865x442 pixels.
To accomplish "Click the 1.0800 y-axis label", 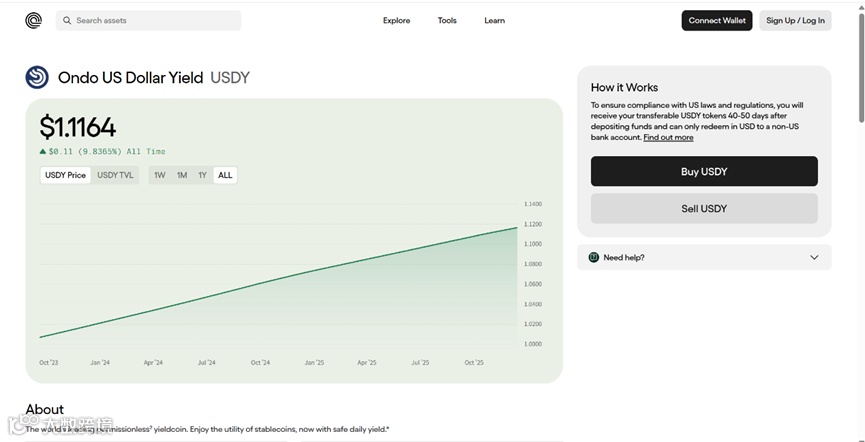I will (533, 264).
